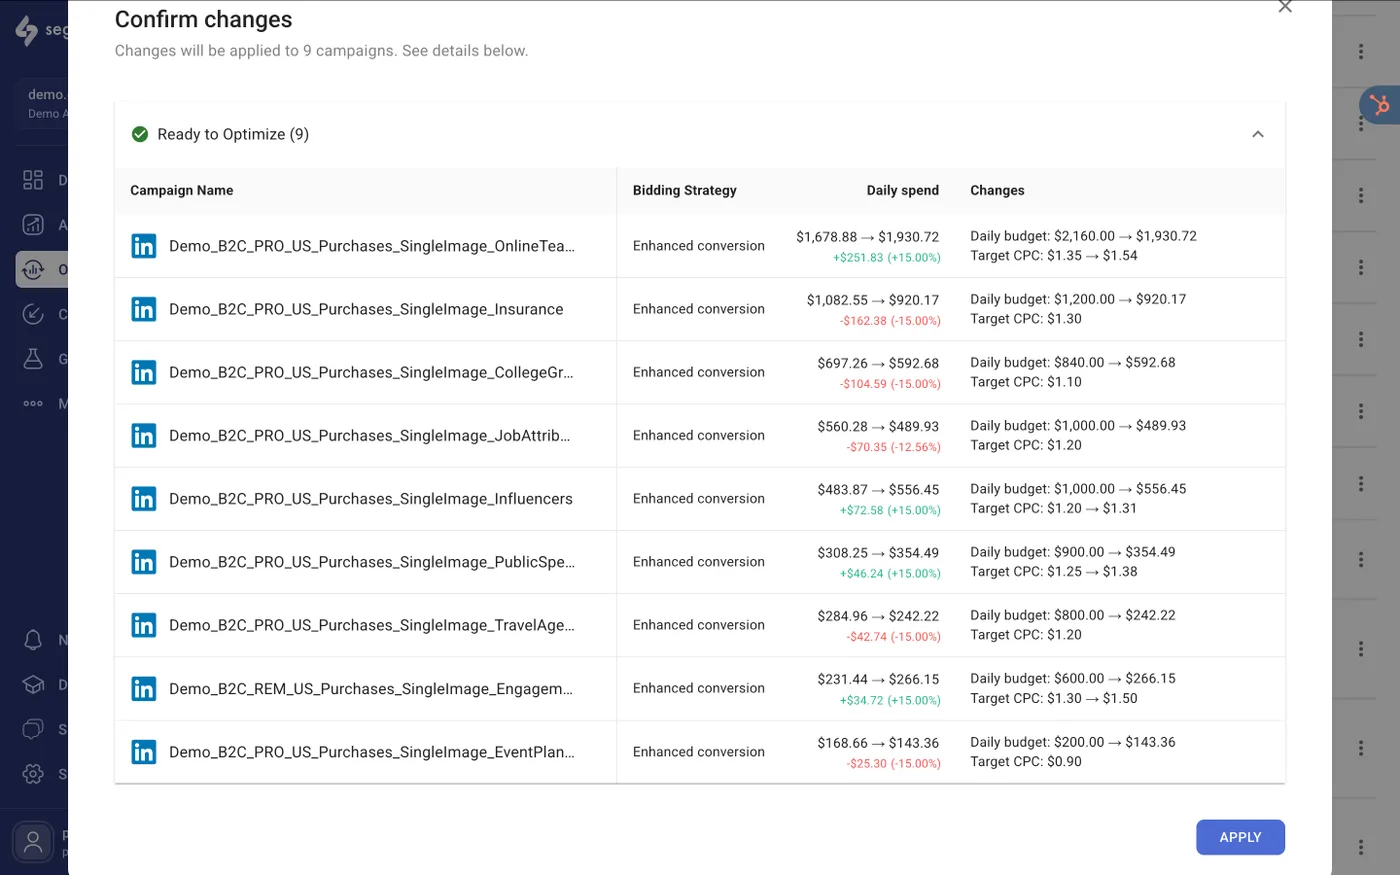Open the Analytics sidebar icon
Screen dimensions: 1400x875
pyautogui.click(x=33, y=224)
